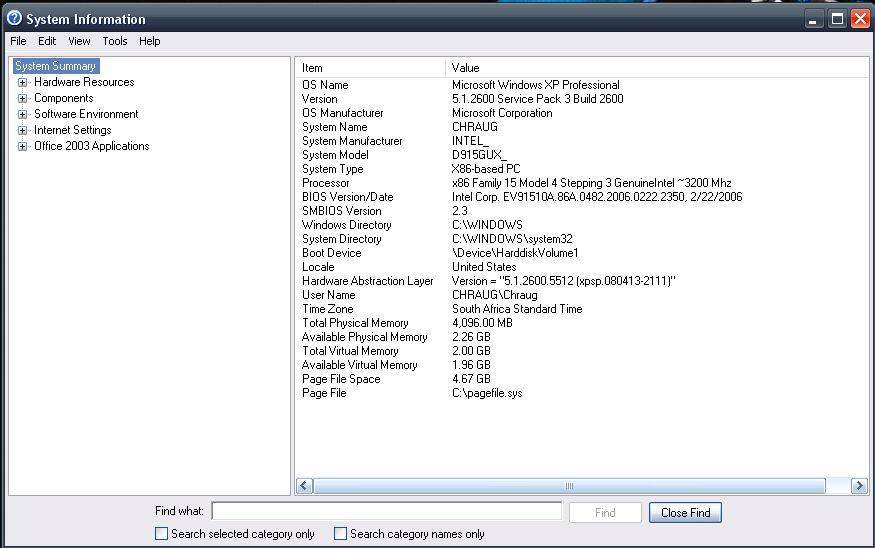Select System Summary in the tree
Screen dimensions: 875x548
click(56, 66)
